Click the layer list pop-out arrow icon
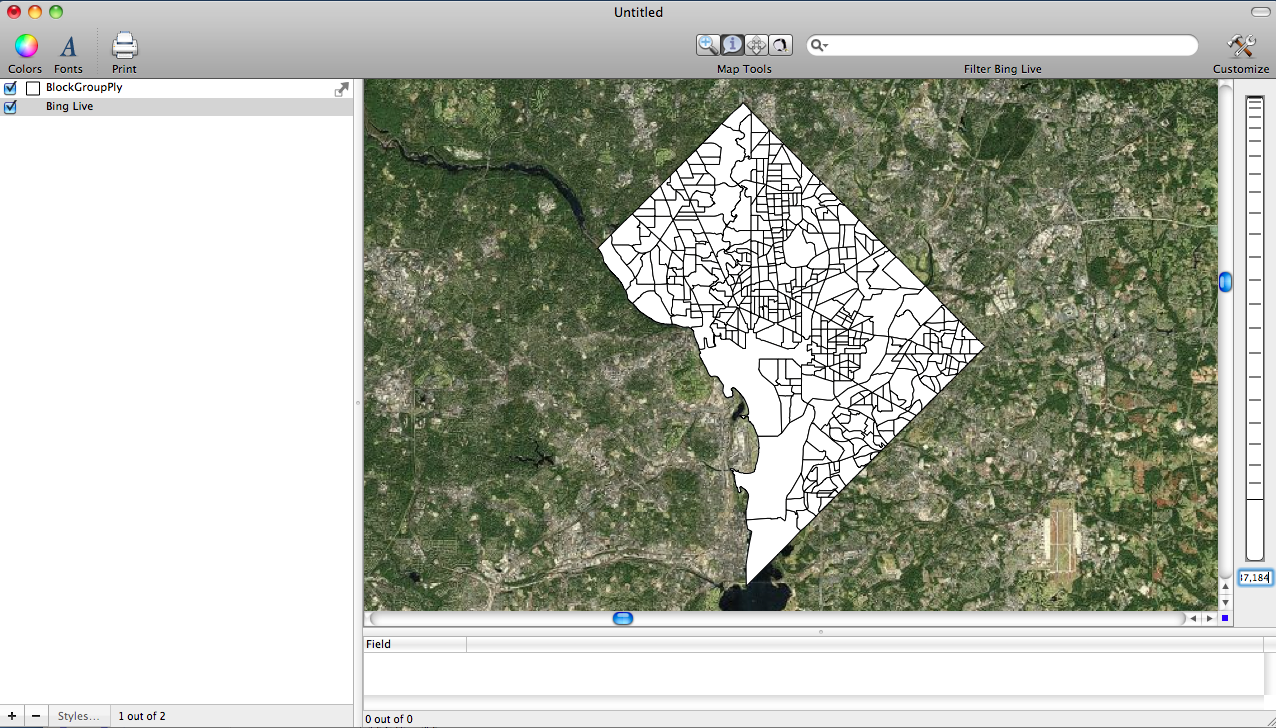This screenshot has width=1276, height=728. 341,90
